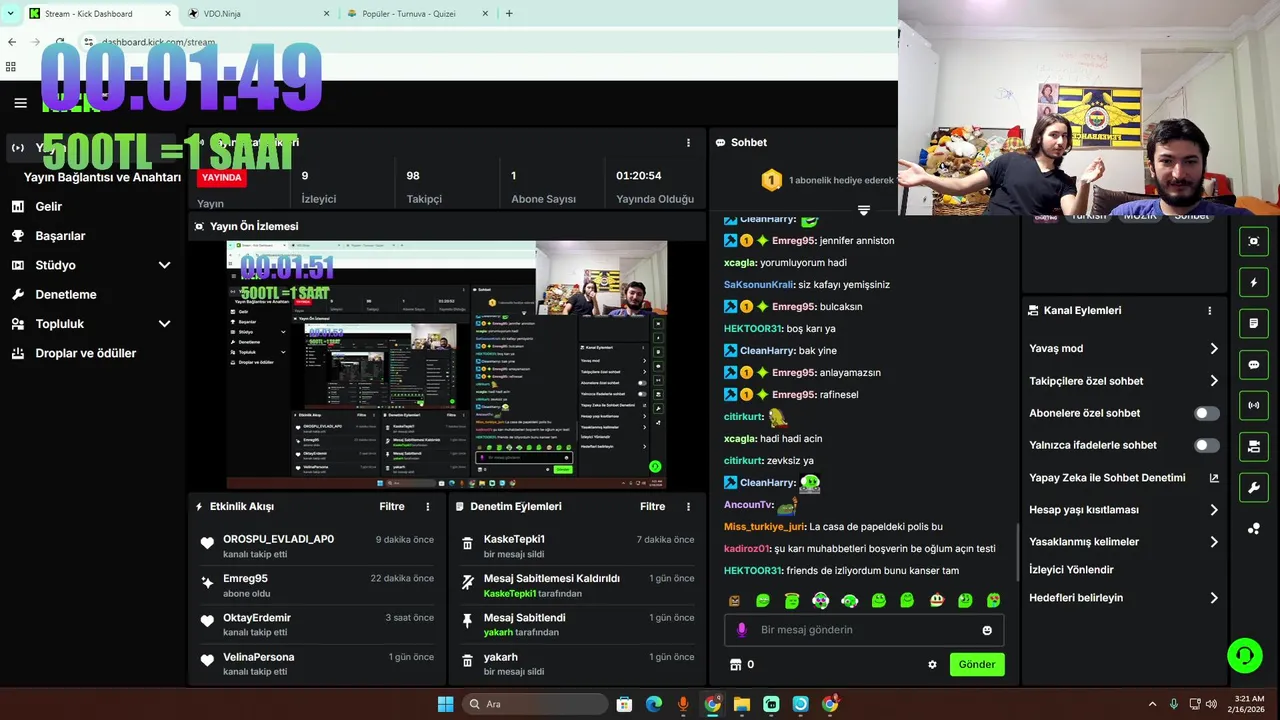Click the stream preview panel icon
This screenshot has height=720, width=1280.
(x=1254, y=242)
